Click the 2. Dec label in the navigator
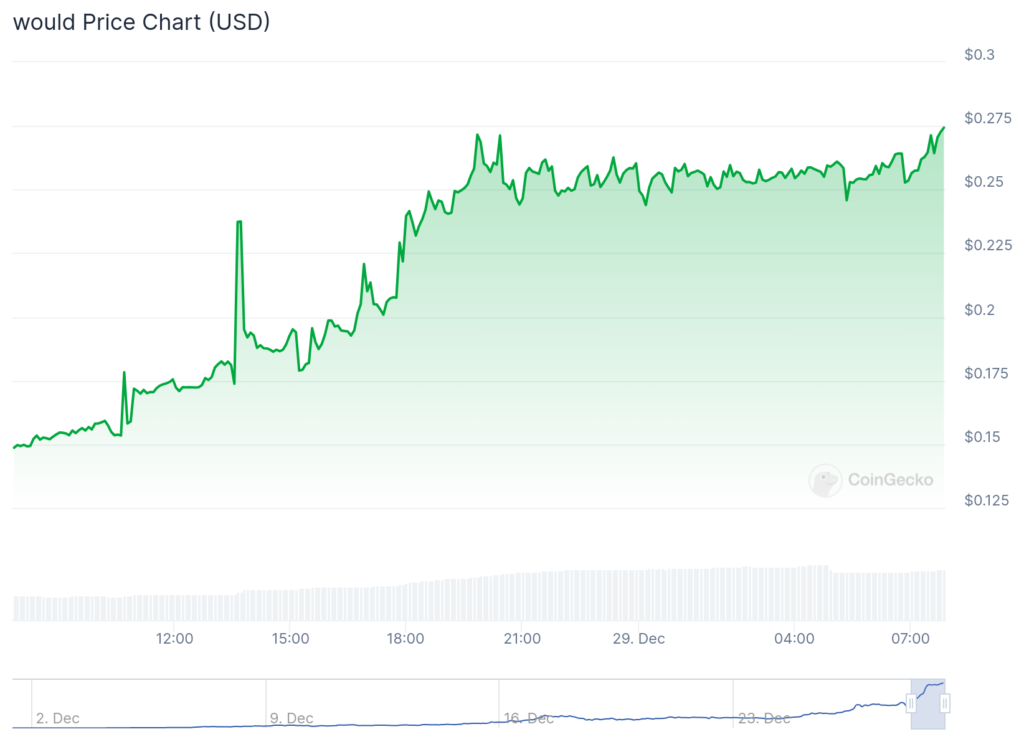The height and width of the screenshot is (747, 1024). click(58, 718)
